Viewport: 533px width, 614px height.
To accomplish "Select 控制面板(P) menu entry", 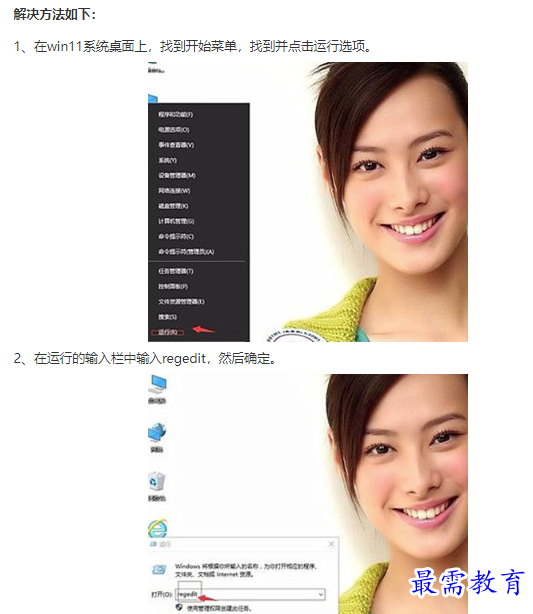I will point(173,286).
